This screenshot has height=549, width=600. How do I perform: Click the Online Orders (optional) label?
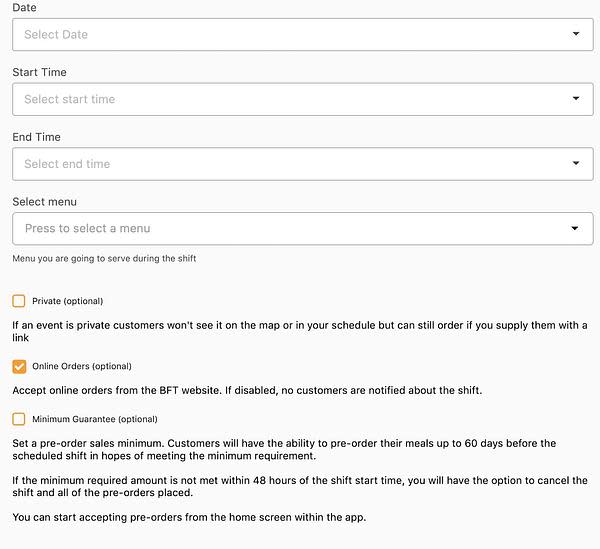(82, 366)
